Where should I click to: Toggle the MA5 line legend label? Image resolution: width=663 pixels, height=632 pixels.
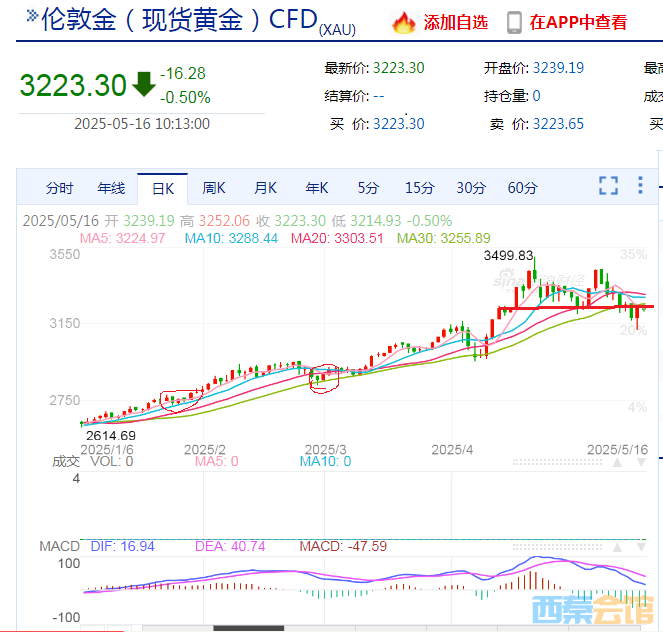(x=122, y=238)
